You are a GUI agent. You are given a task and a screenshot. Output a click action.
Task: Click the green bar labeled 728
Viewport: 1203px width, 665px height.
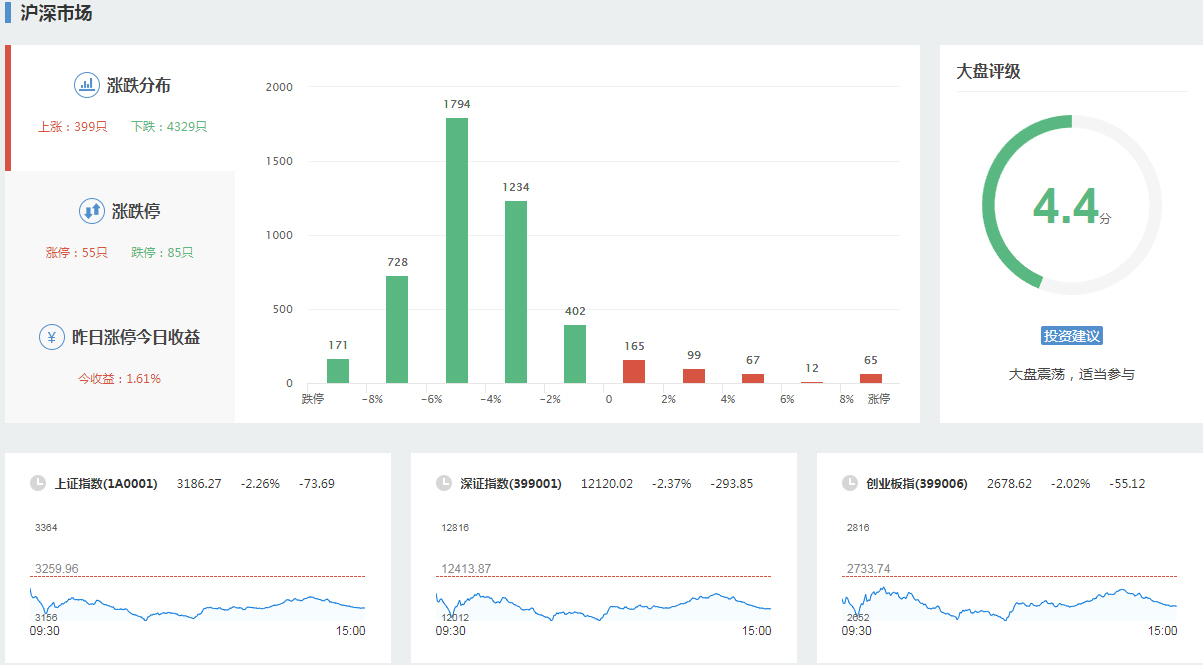[x=397, y=329]
